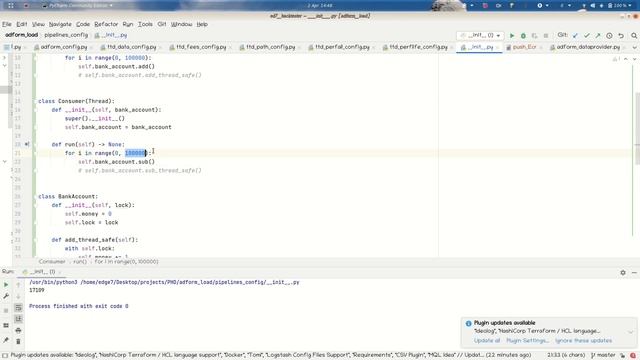Open Help menu

[x=202, y=24]
